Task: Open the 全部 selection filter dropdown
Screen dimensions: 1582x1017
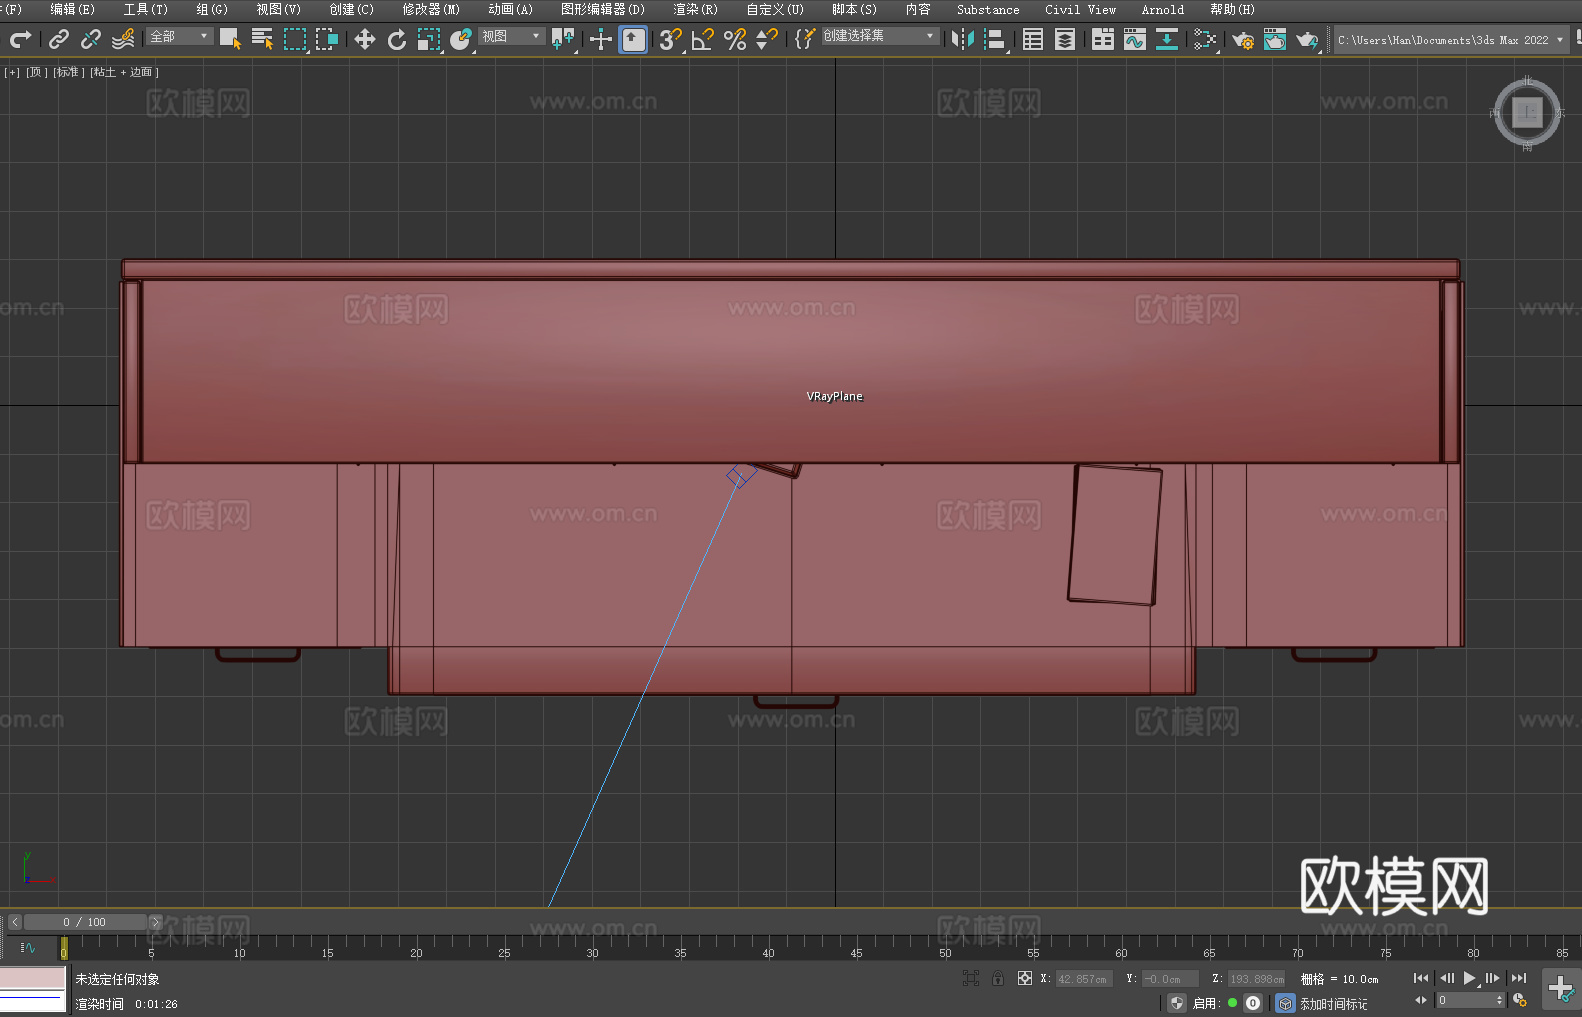Action: 180,36
